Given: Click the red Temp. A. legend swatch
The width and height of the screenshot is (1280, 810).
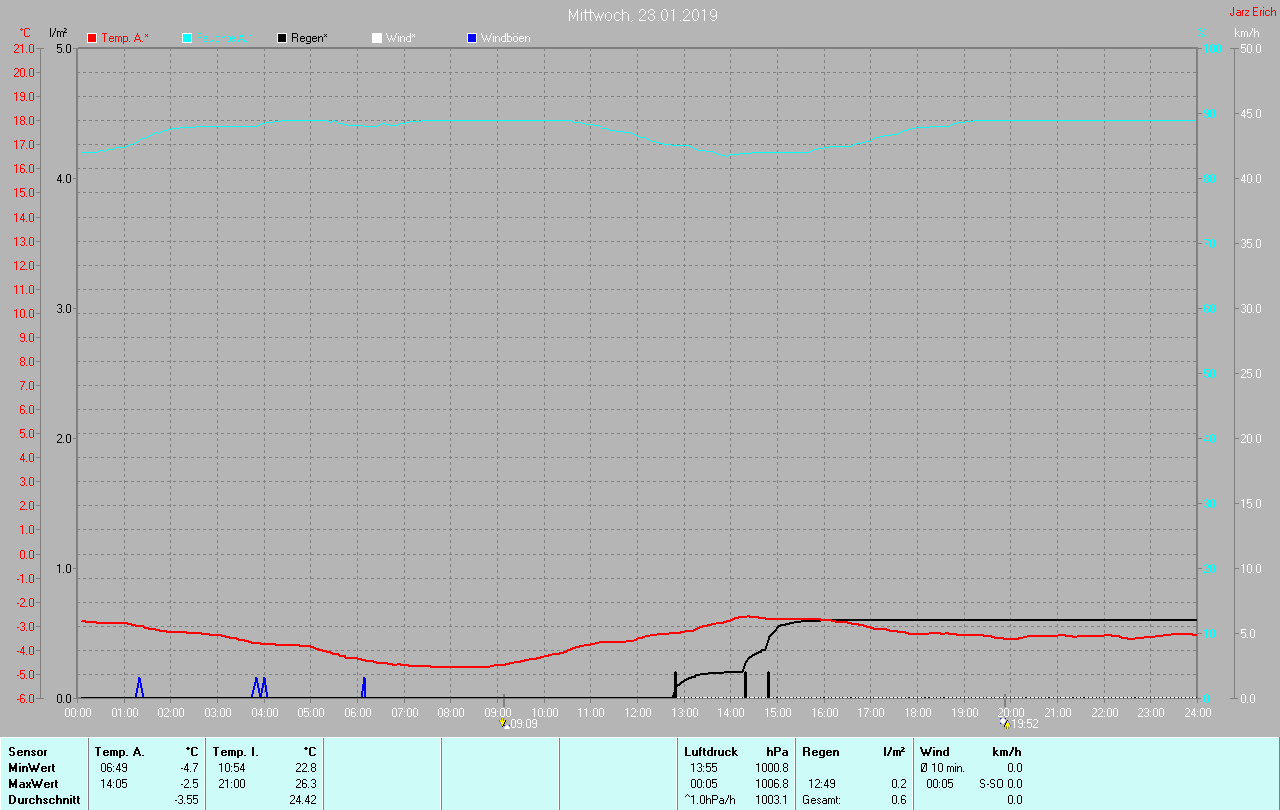Looking at the screenshot, I should click(92, 38).
